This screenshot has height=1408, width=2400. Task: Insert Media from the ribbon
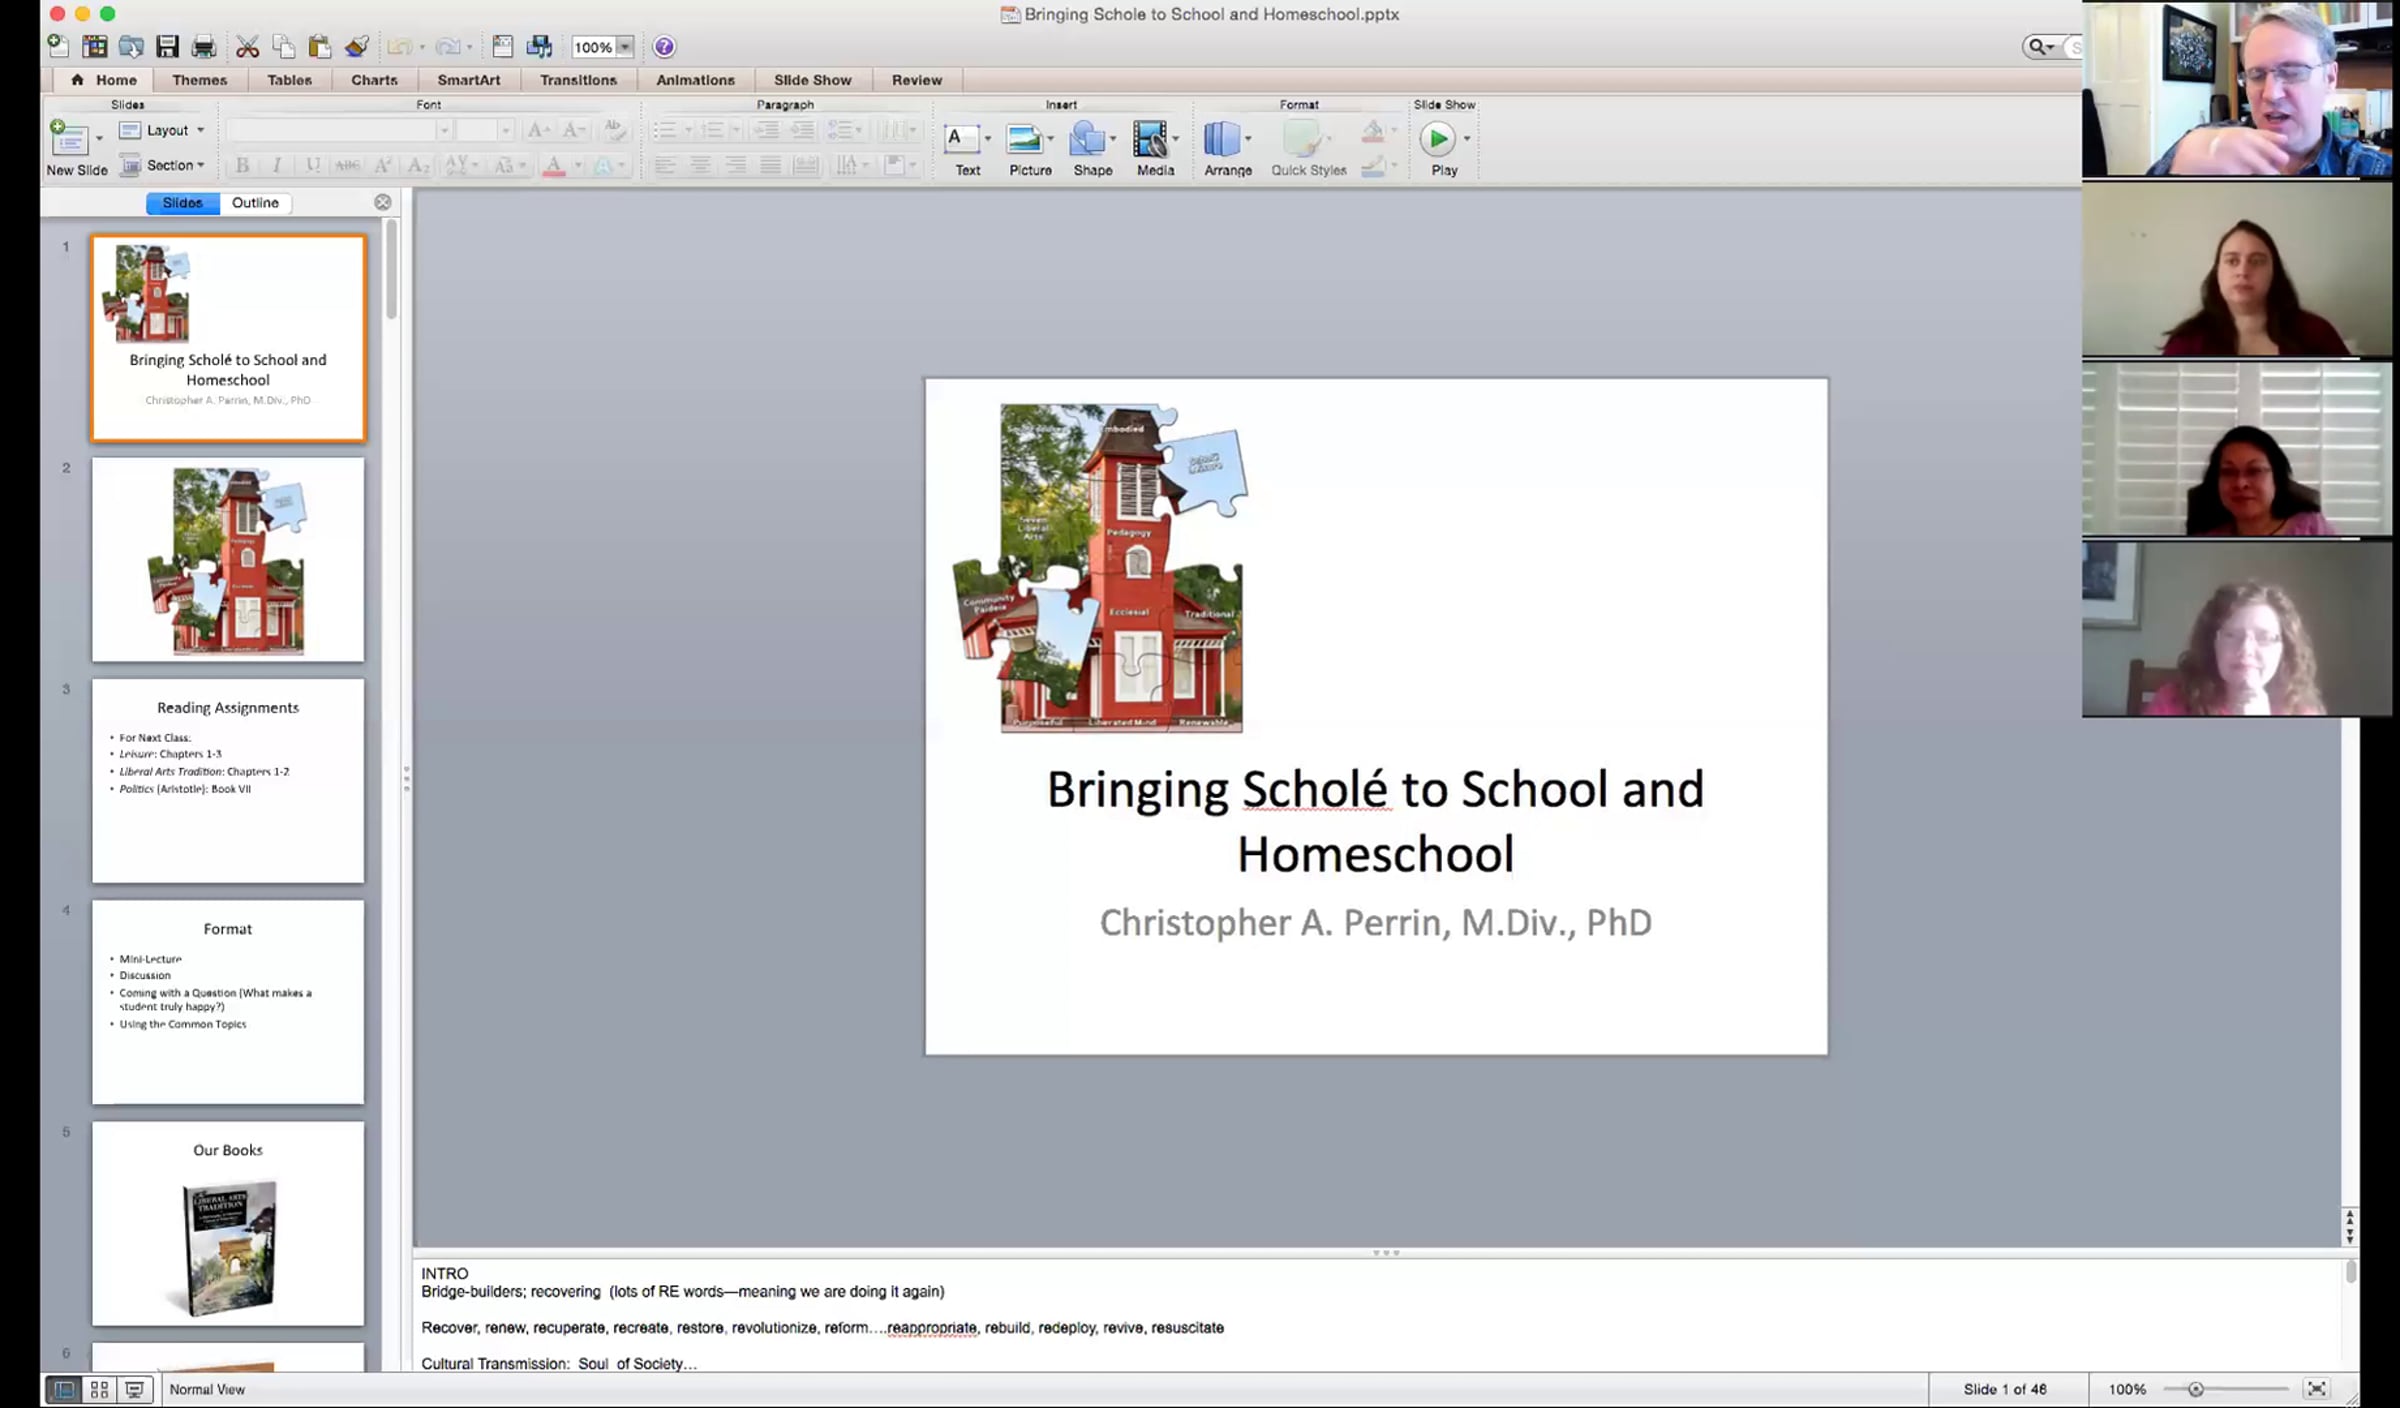tap(1150, 139)
